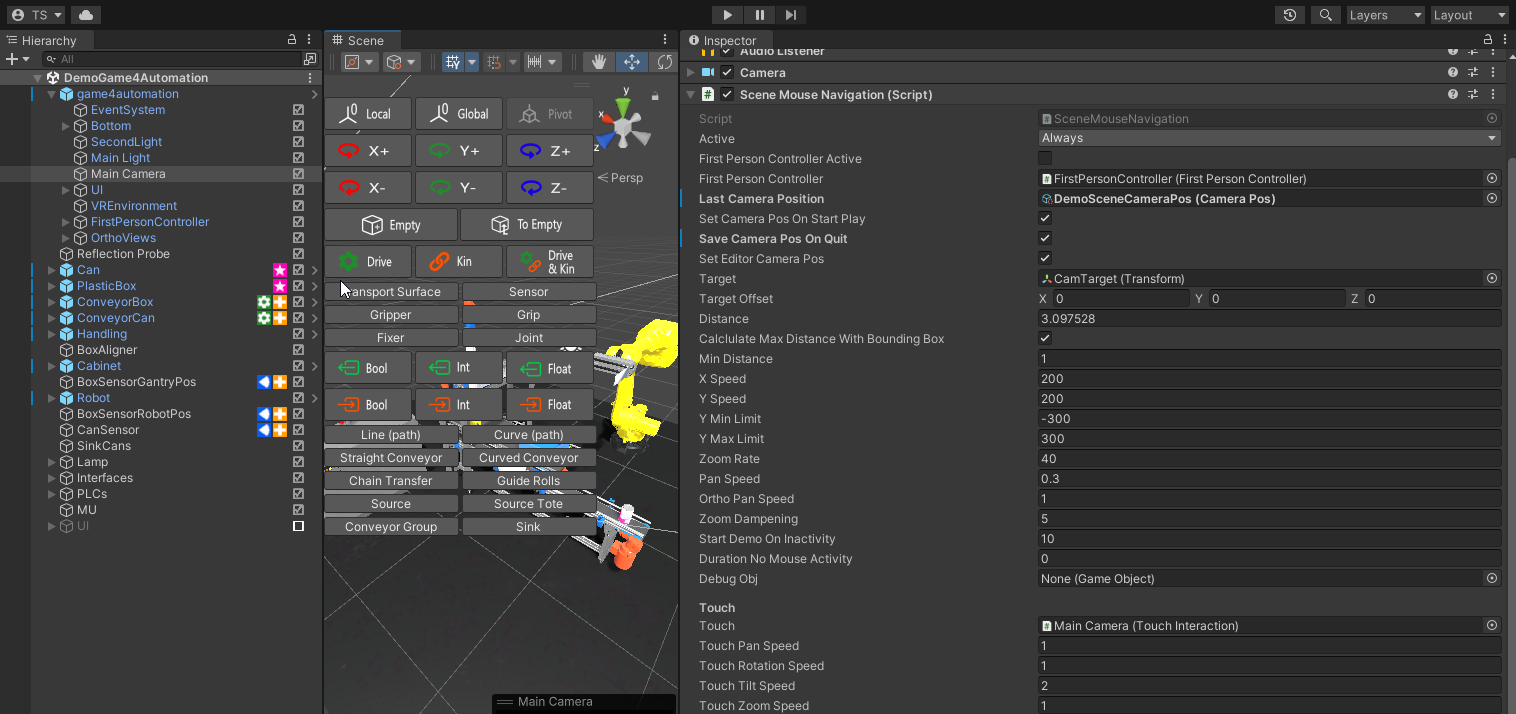Open the cloud services icon
This screenshot has width=1516, height=714.
pyautogui.click(x=86, y=15)
